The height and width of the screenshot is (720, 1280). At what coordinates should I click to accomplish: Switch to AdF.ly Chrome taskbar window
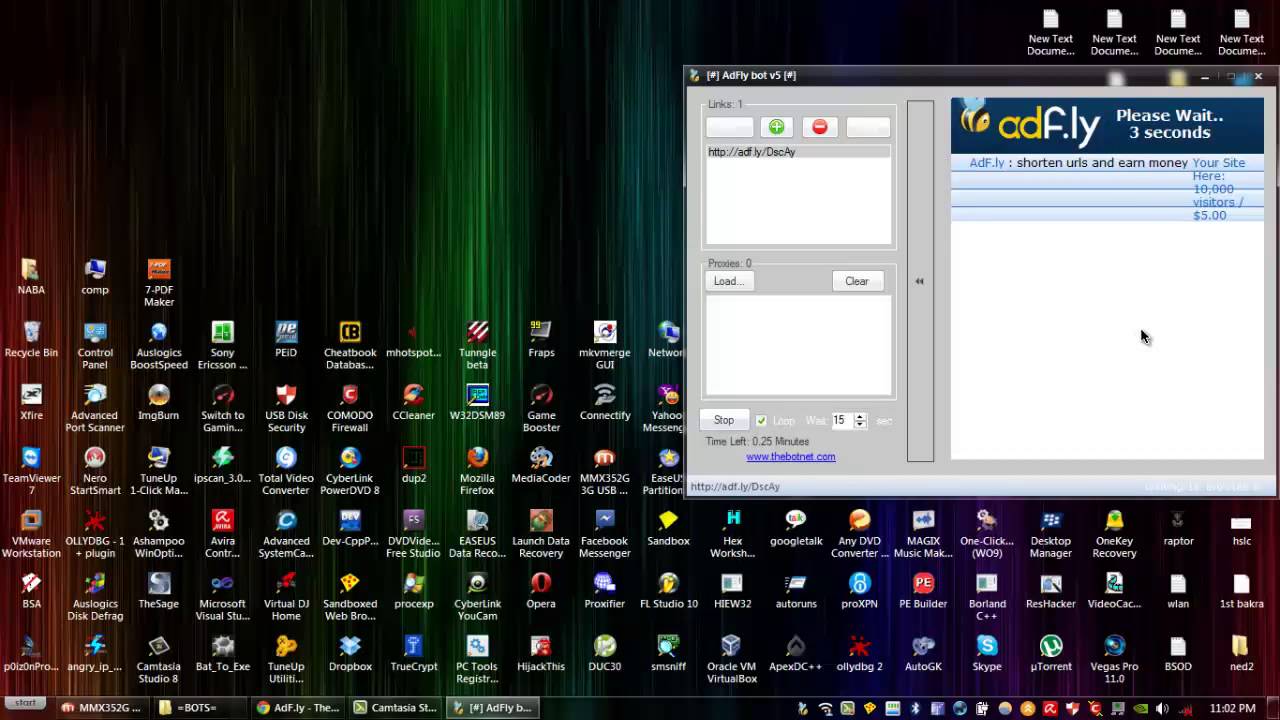(298, 707)
